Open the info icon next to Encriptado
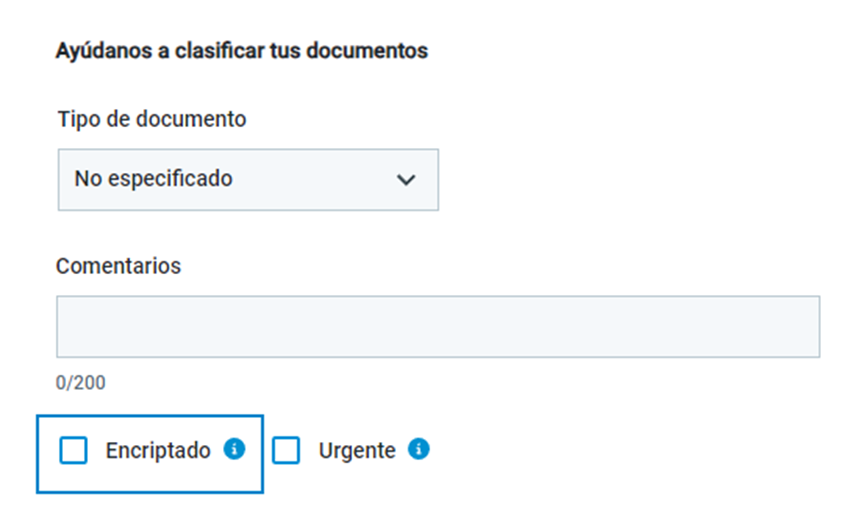The height and width of the screenshot is (530, 847). pyautogui.click(x=234, y=449)
